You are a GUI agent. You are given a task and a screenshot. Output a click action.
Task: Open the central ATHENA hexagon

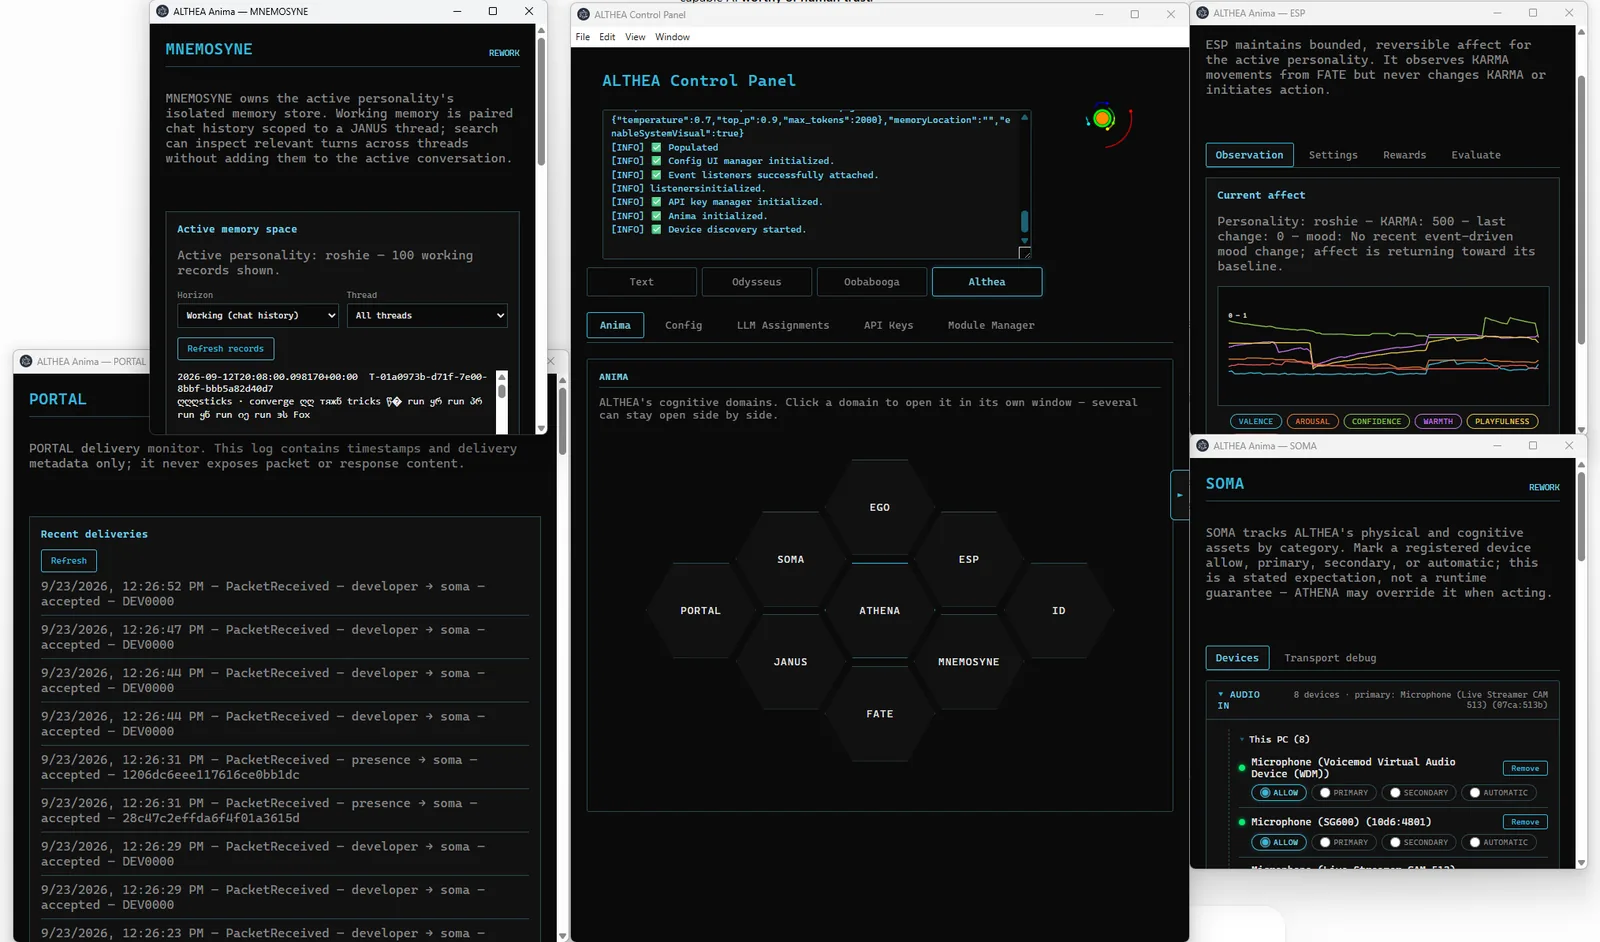click(879, 610)
